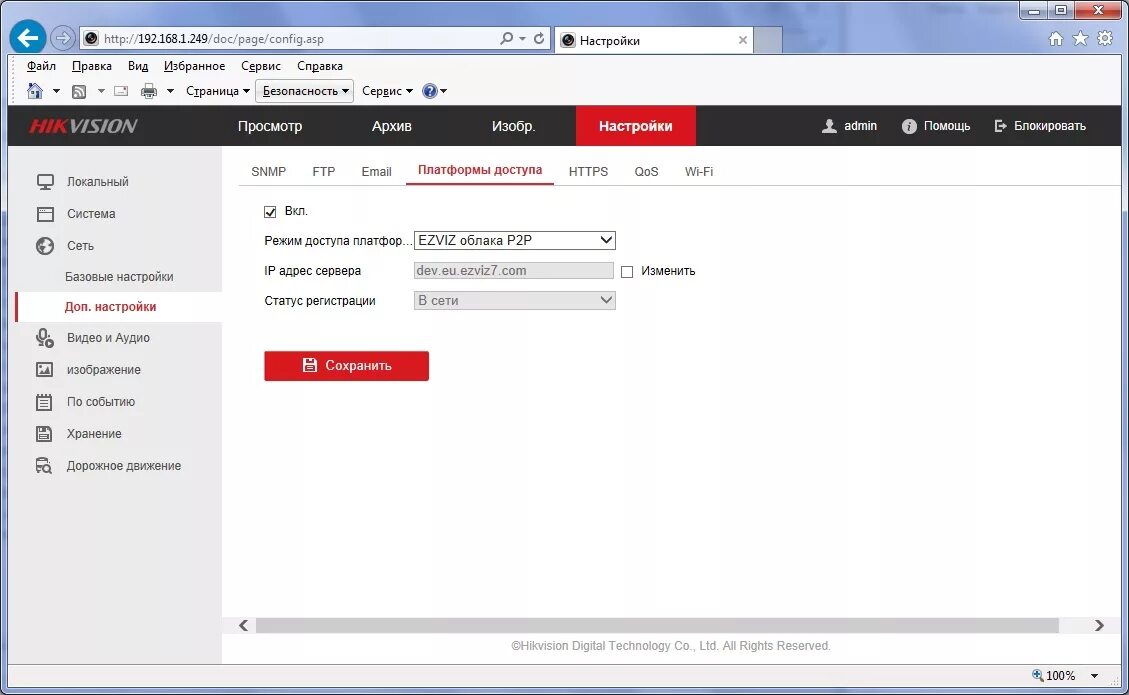
Task: Click the IP адрес сервера field
Action: point(513,271)
